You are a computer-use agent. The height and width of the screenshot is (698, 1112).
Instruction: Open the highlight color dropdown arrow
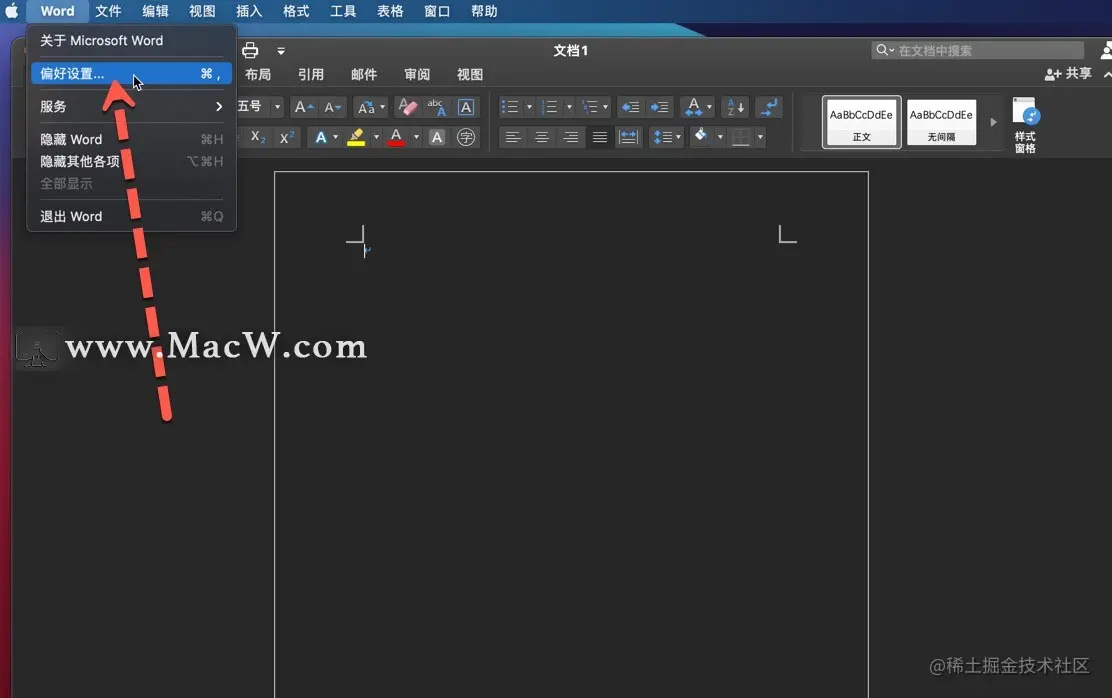point(376,137)
